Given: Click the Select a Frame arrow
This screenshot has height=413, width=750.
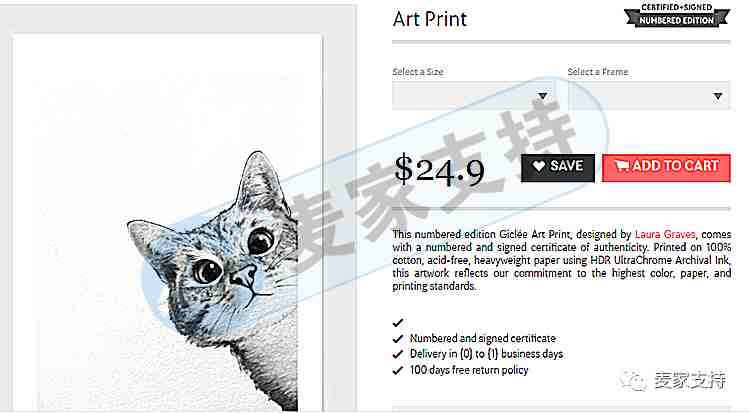Looking at the screenshot, I should click(717, 96).
